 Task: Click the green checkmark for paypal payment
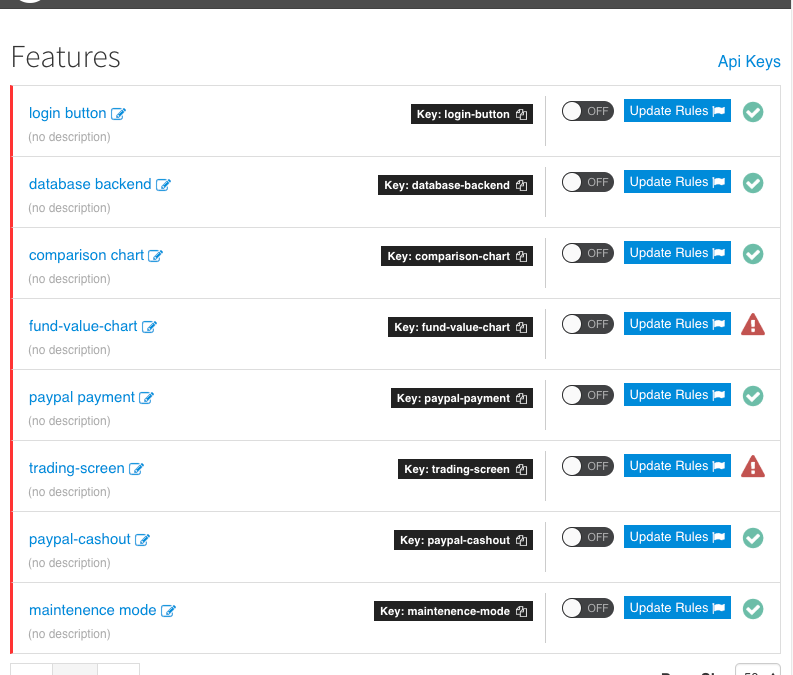coord(753,396)
